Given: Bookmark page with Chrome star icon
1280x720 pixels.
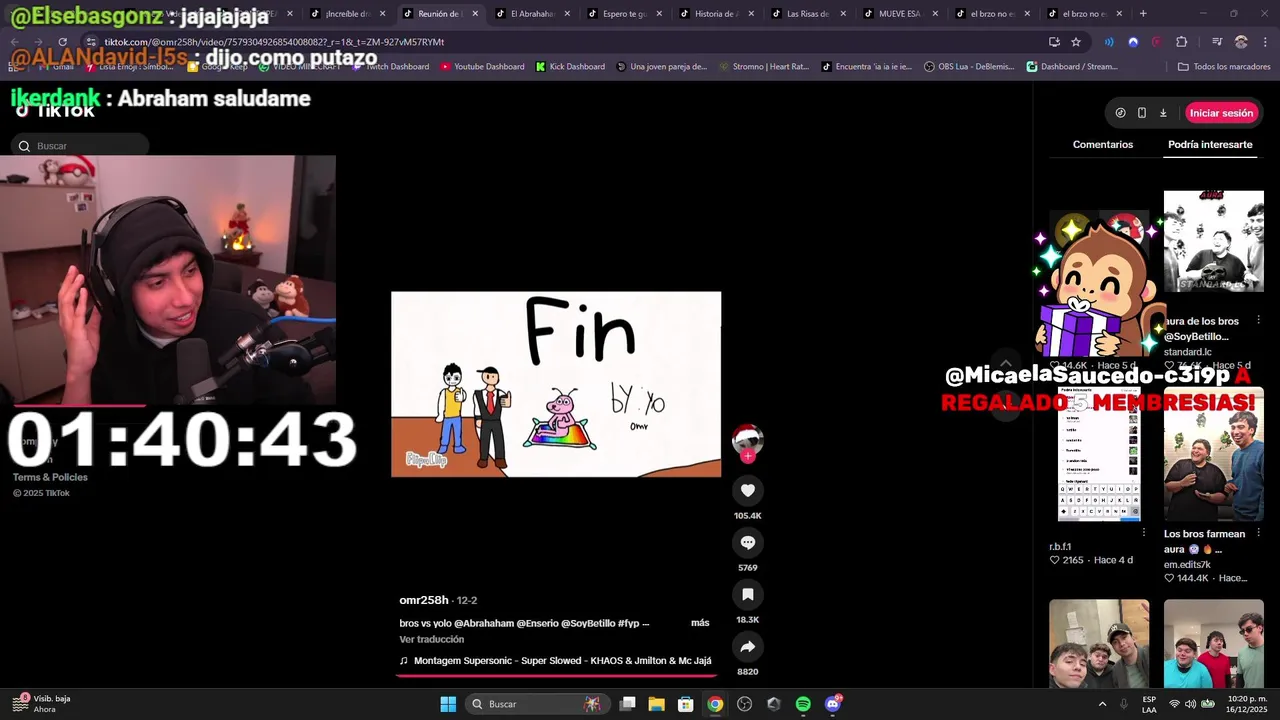Looking at the screenshot, I should click(1076, 42).
